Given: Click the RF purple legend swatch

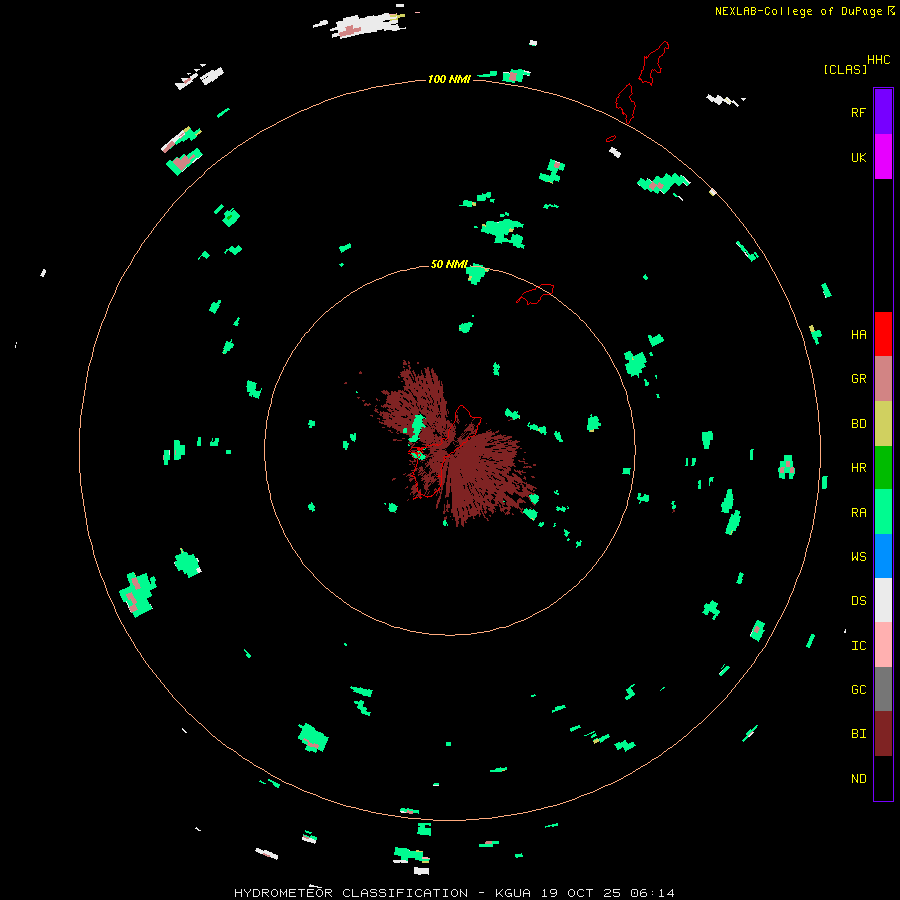Looking at the screenshot, I should 883,111.
